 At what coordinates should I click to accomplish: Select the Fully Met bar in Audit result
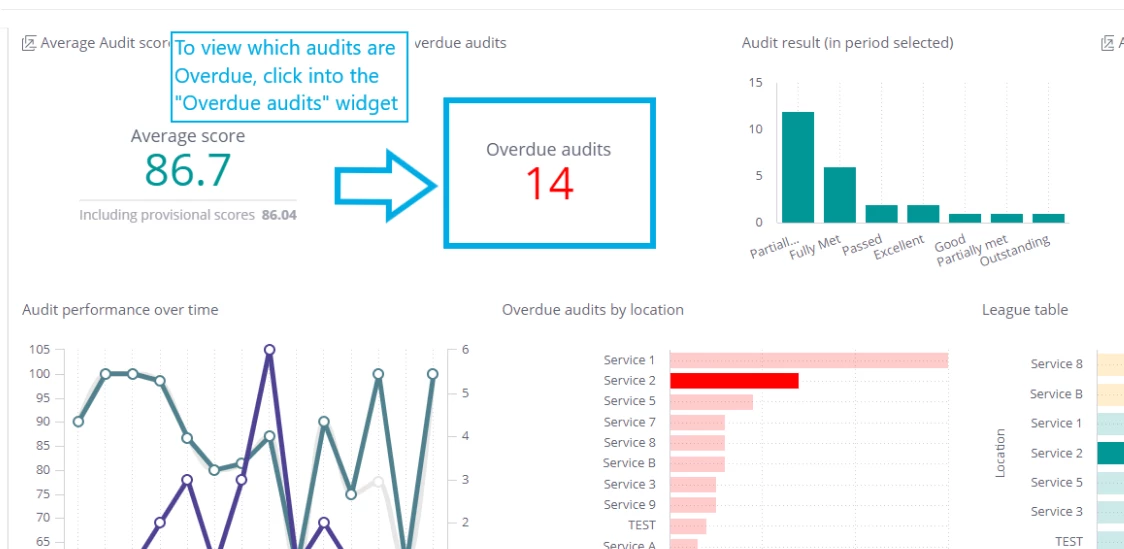point(839,195)
